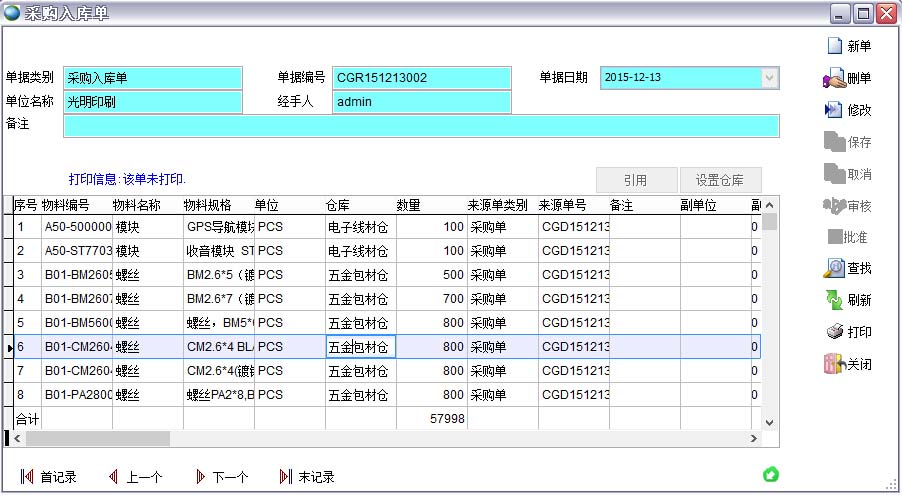Go to 上一个 (previous) record
Image resolution: width=902 pixels, height=495 pixels.
pyautogui.click(x=113, y=477)
